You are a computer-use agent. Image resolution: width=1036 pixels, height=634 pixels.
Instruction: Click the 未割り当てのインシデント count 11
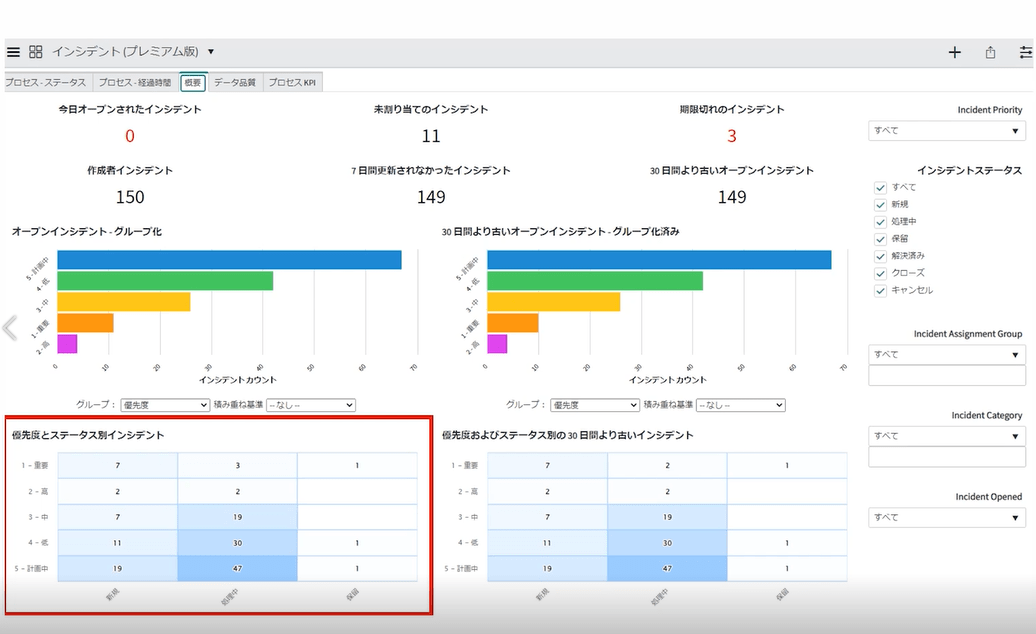point(431,136)
